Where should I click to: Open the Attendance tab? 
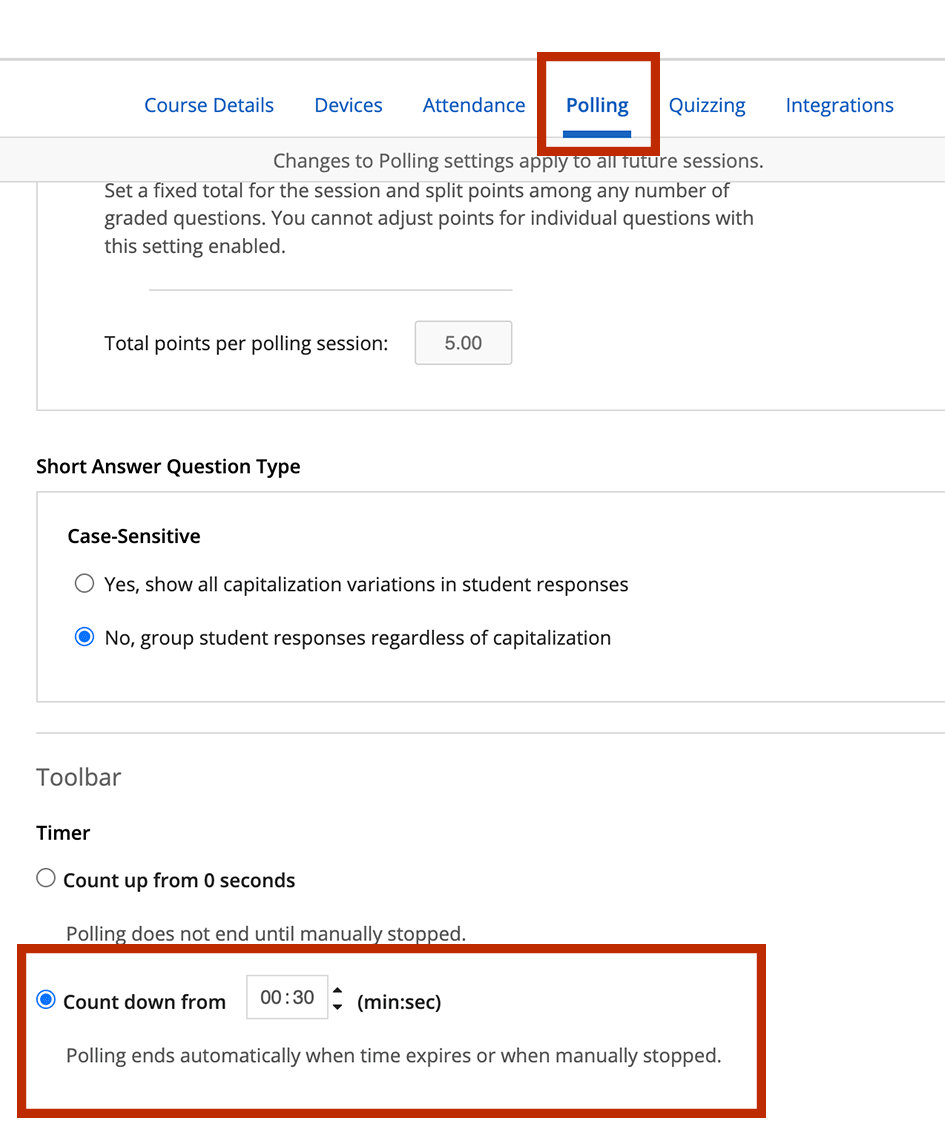pyautogui.click(x=474, y=106)
